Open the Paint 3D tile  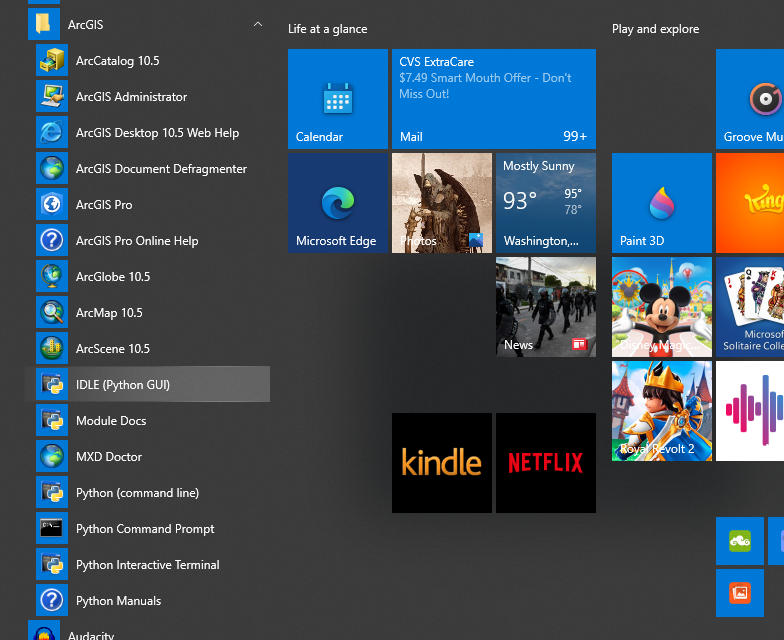[x=662, y=203]
